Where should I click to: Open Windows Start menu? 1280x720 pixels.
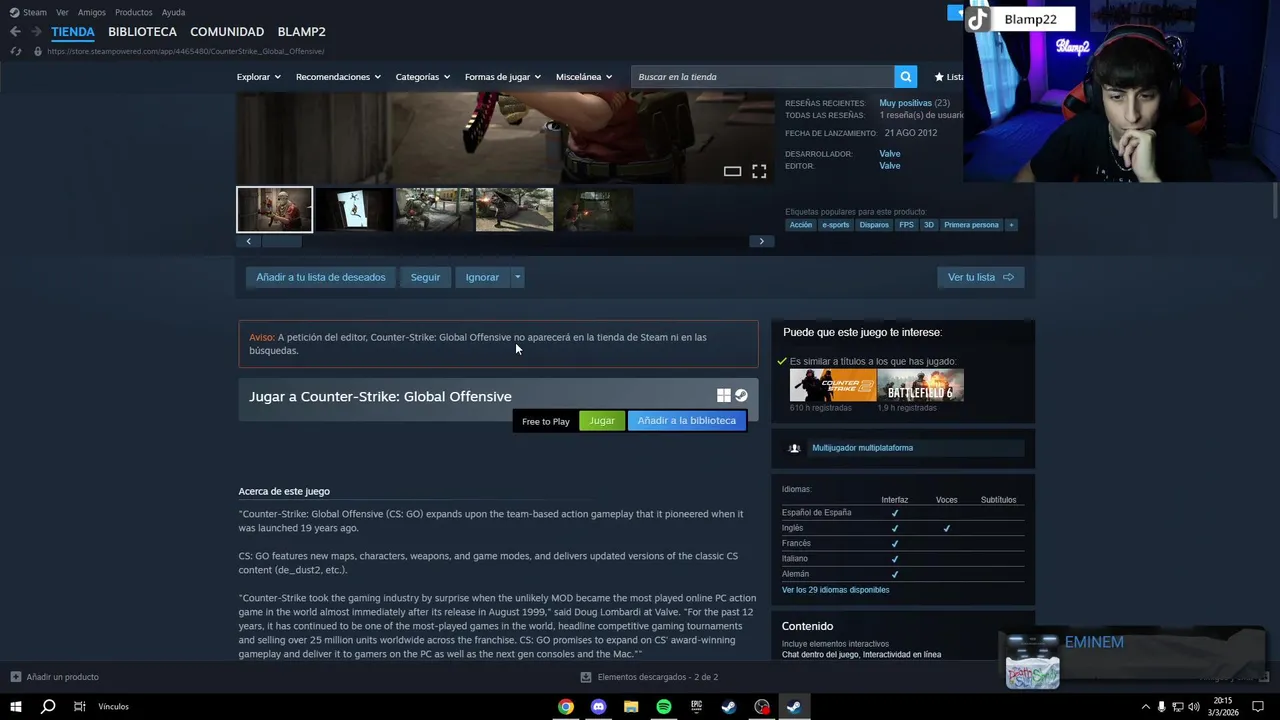click(x=16, y=707)
